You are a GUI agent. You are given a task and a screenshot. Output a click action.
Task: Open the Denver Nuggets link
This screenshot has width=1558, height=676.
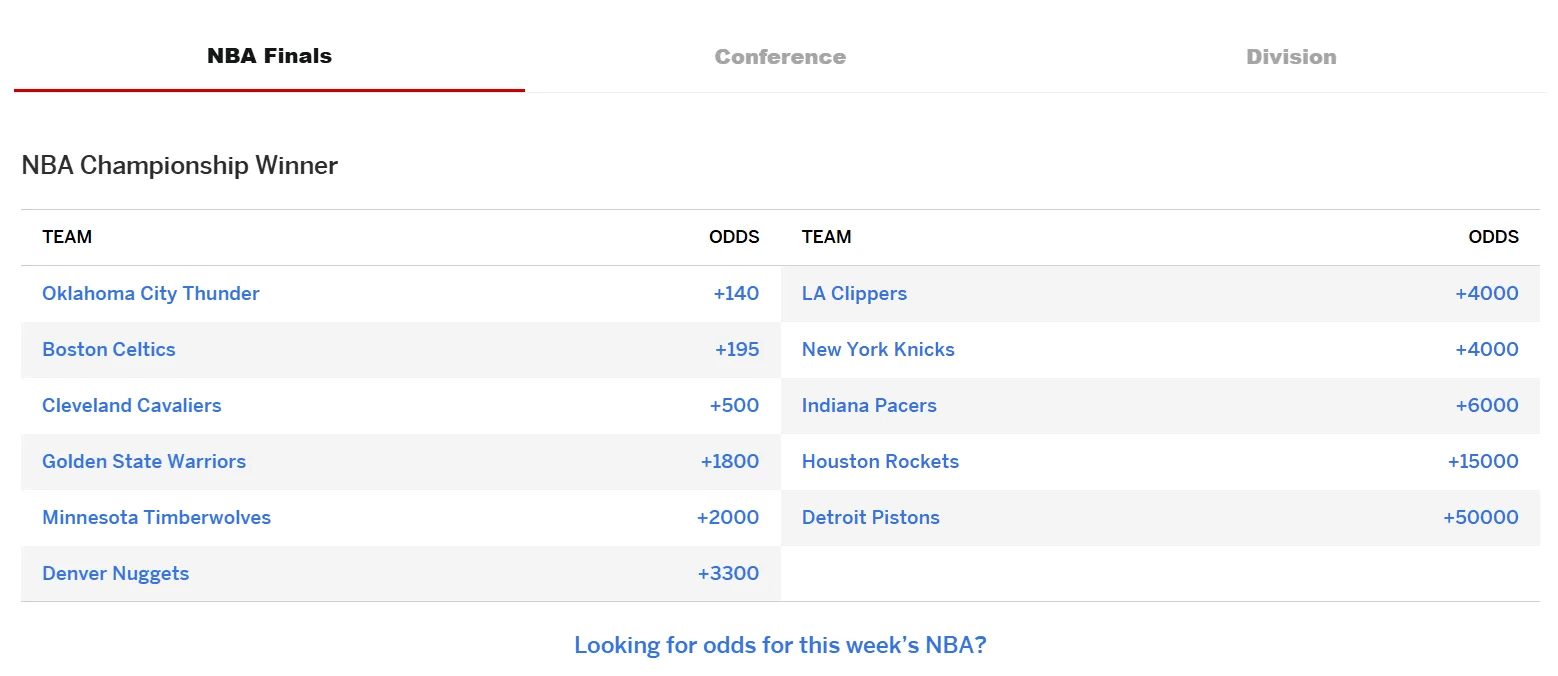[116, 573]
